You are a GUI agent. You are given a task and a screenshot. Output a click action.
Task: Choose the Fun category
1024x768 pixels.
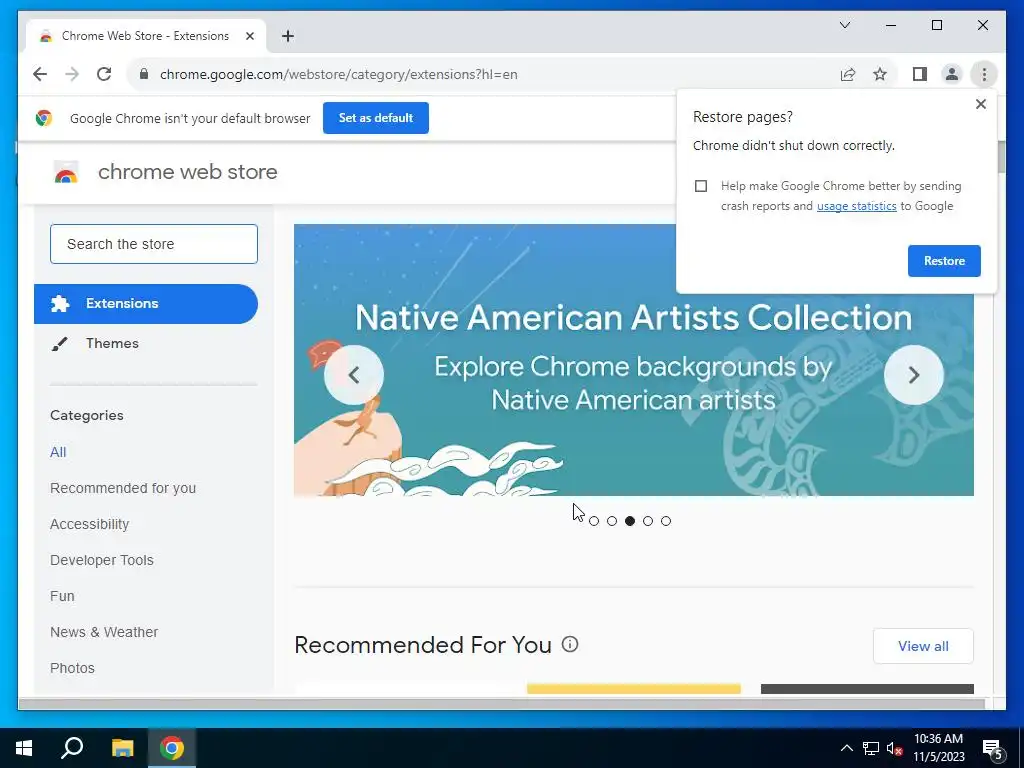coord(62,596)
